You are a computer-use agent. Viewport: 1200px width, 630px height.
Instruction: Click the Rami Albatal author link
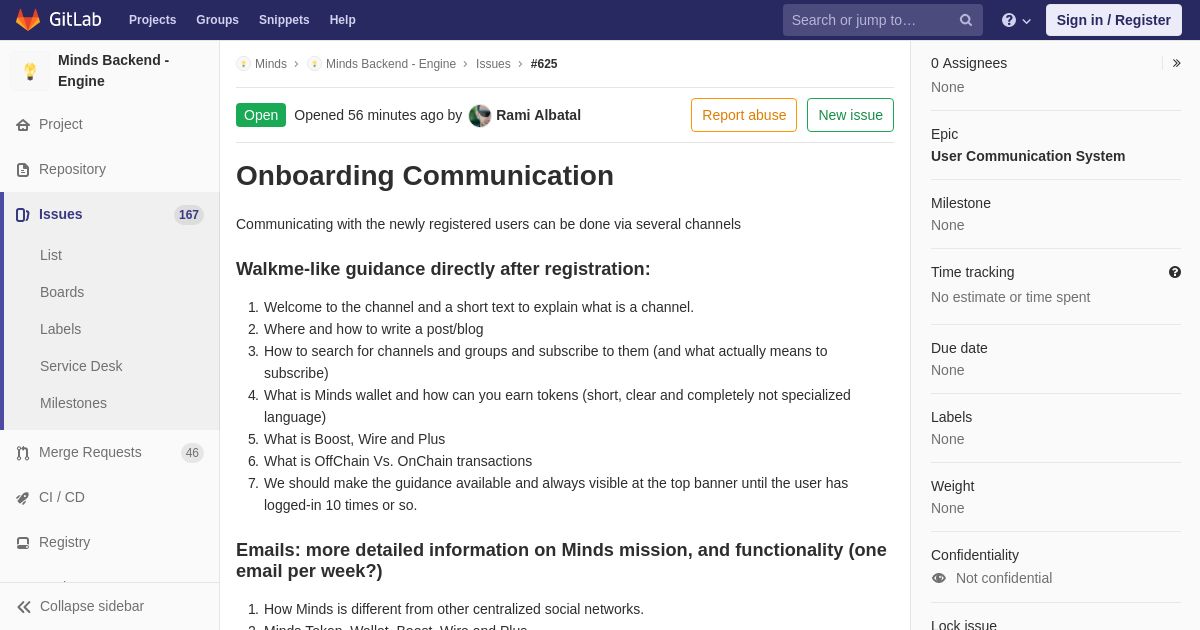click(538, 115)
